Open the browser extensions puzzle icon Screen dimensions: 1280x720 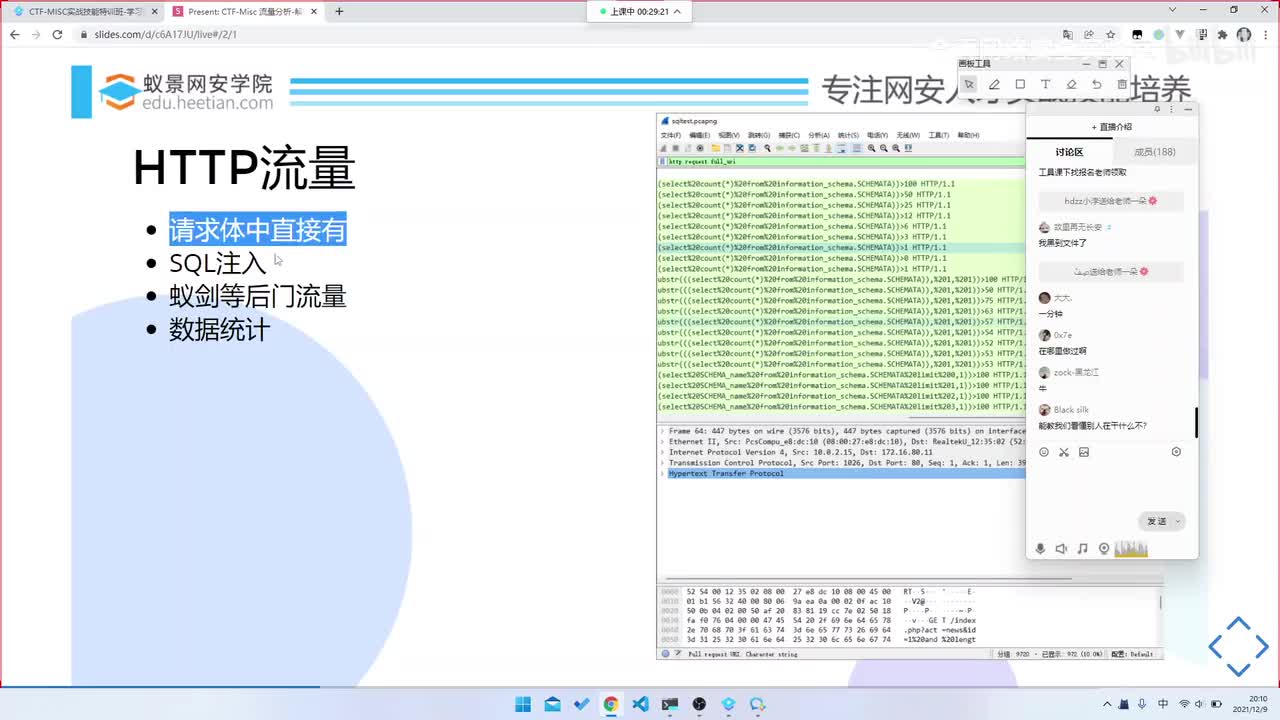1222,34
